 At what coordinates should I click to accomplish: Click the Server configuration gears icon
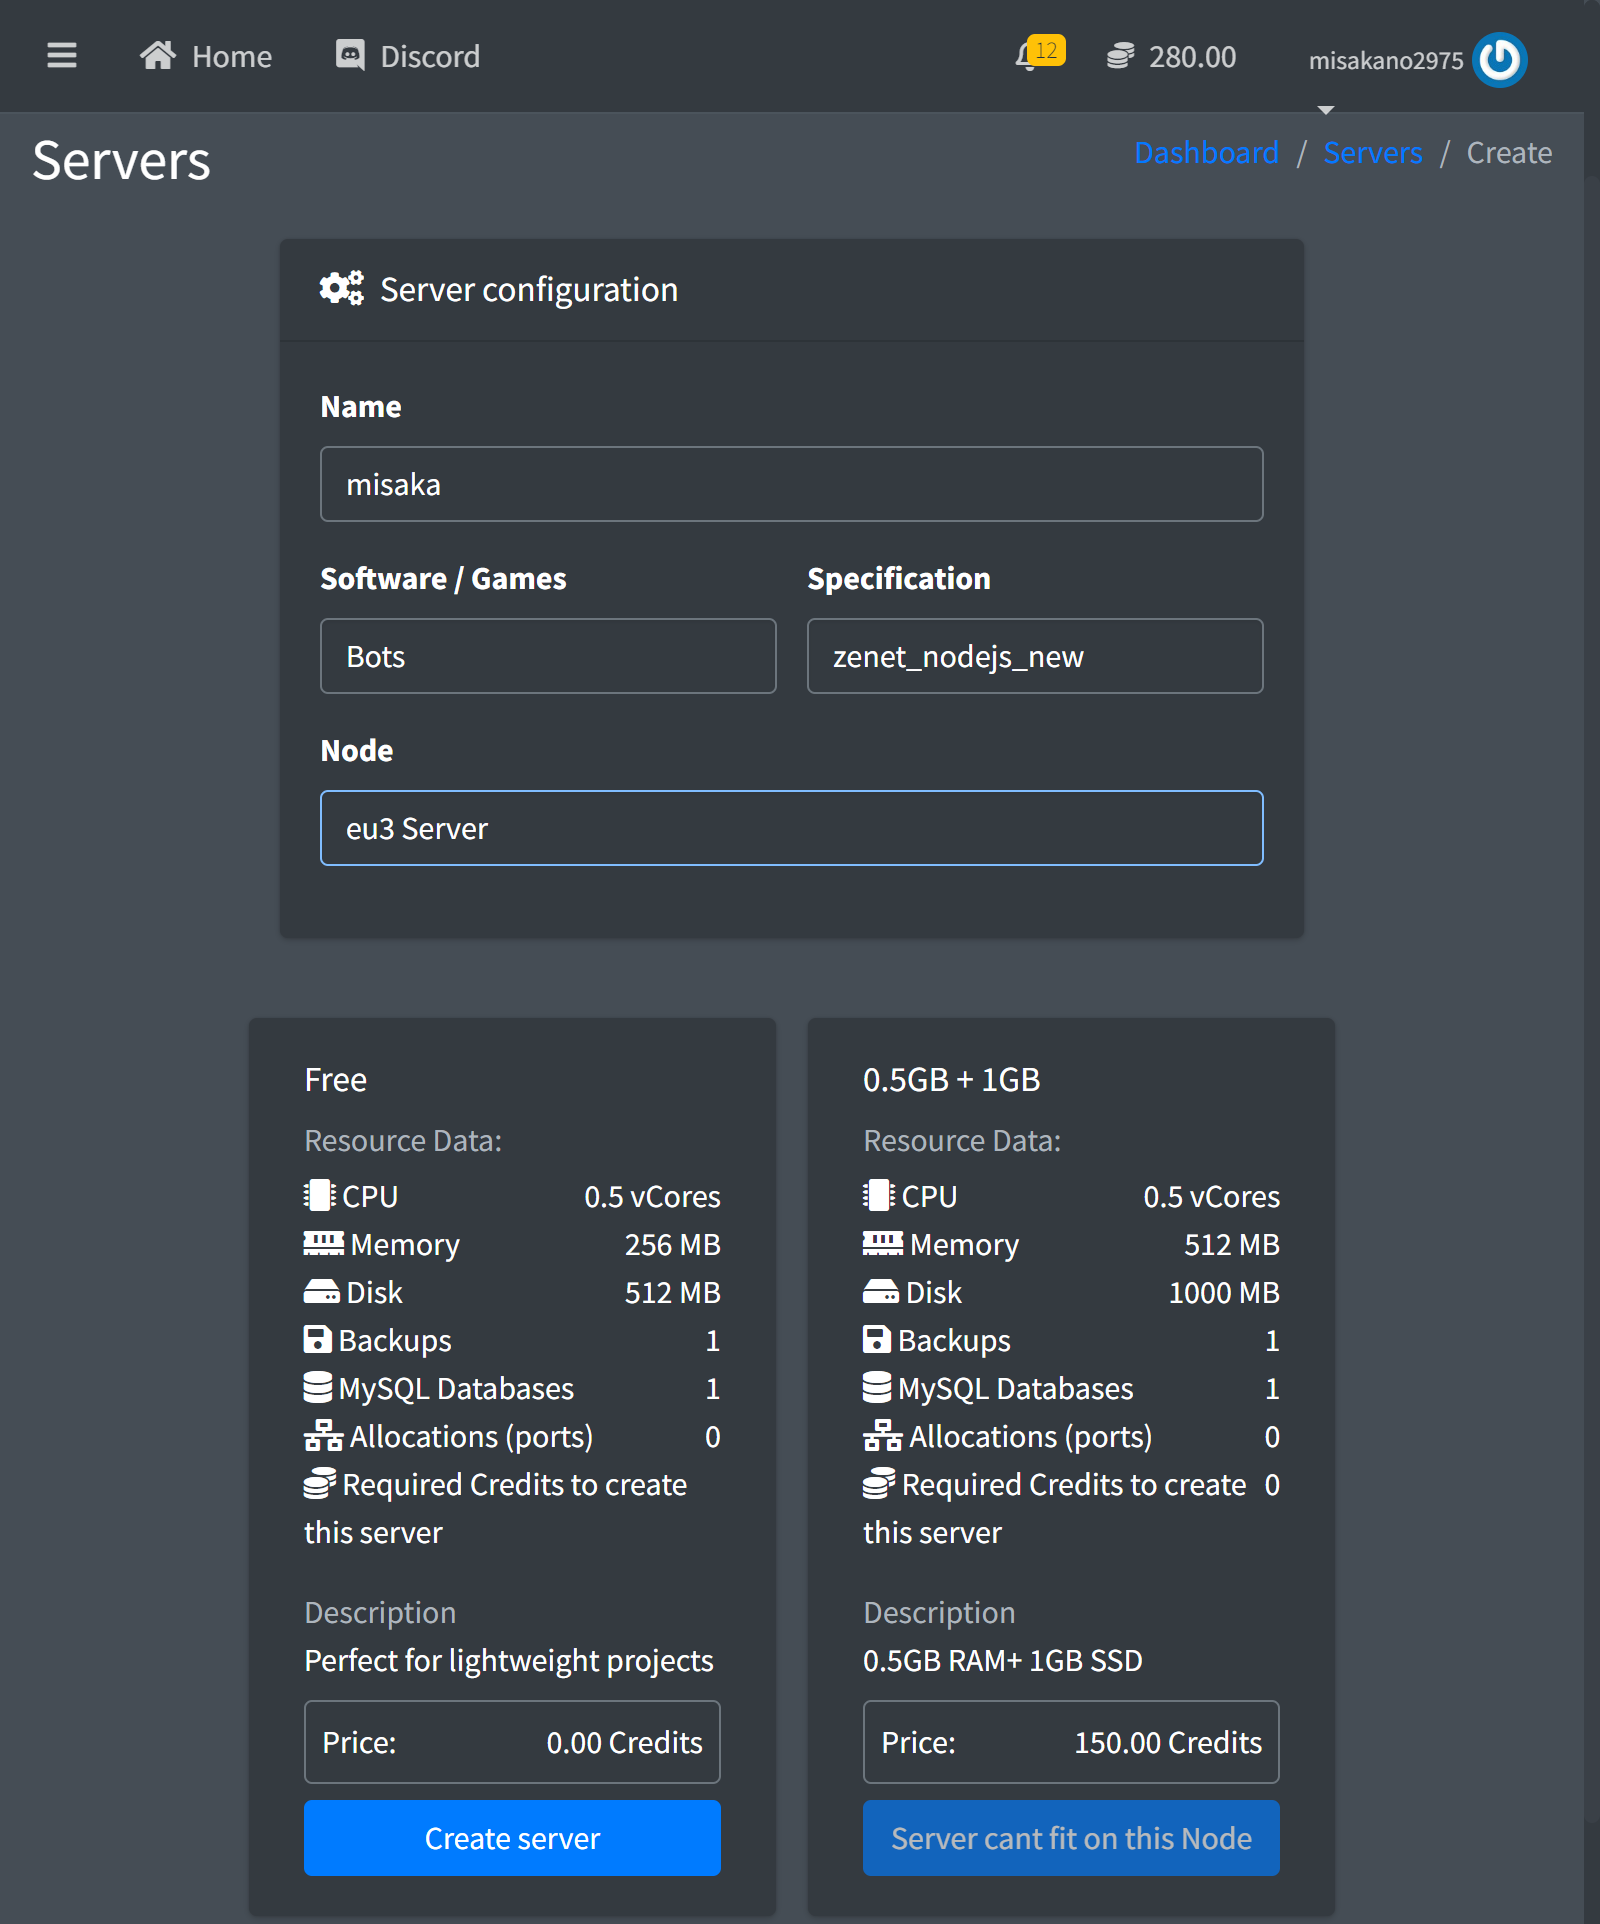(x=341, y=289)
